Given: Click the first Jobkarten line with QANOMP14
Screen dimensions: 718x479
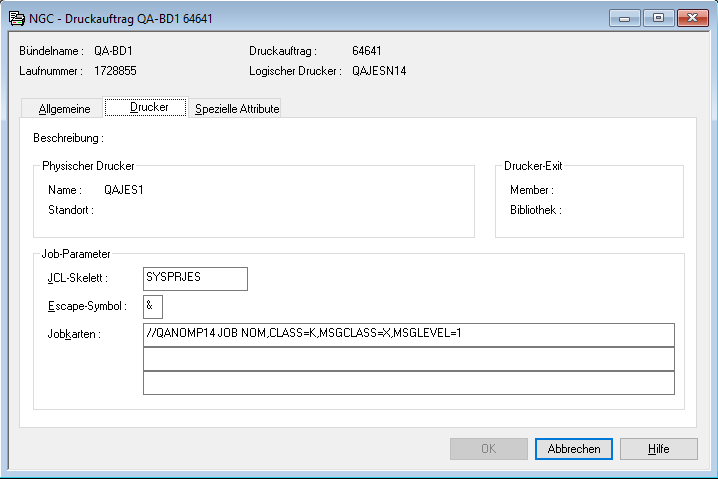Looking at the screenshot, I should click(x=408, y=334).
